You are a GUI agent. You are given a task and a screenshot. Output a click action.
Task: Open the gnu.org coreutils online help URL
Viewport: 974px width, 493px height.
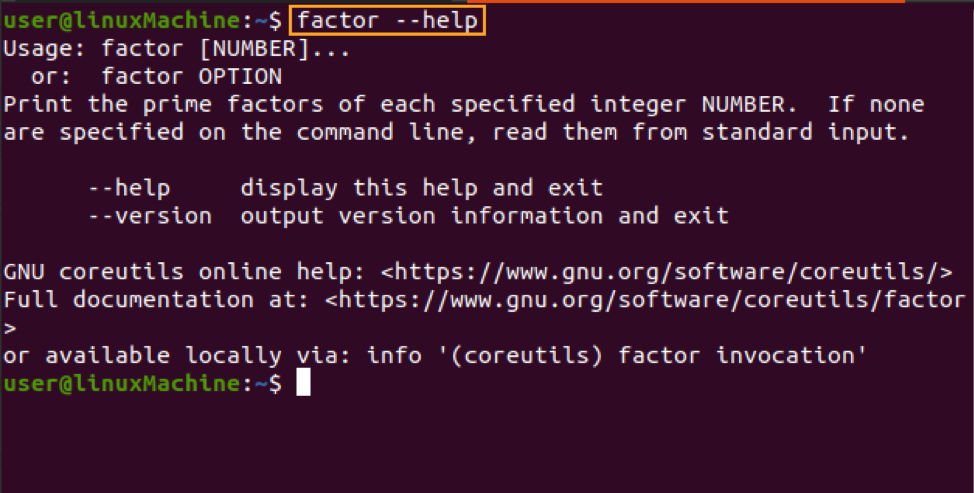coord(667,272)
